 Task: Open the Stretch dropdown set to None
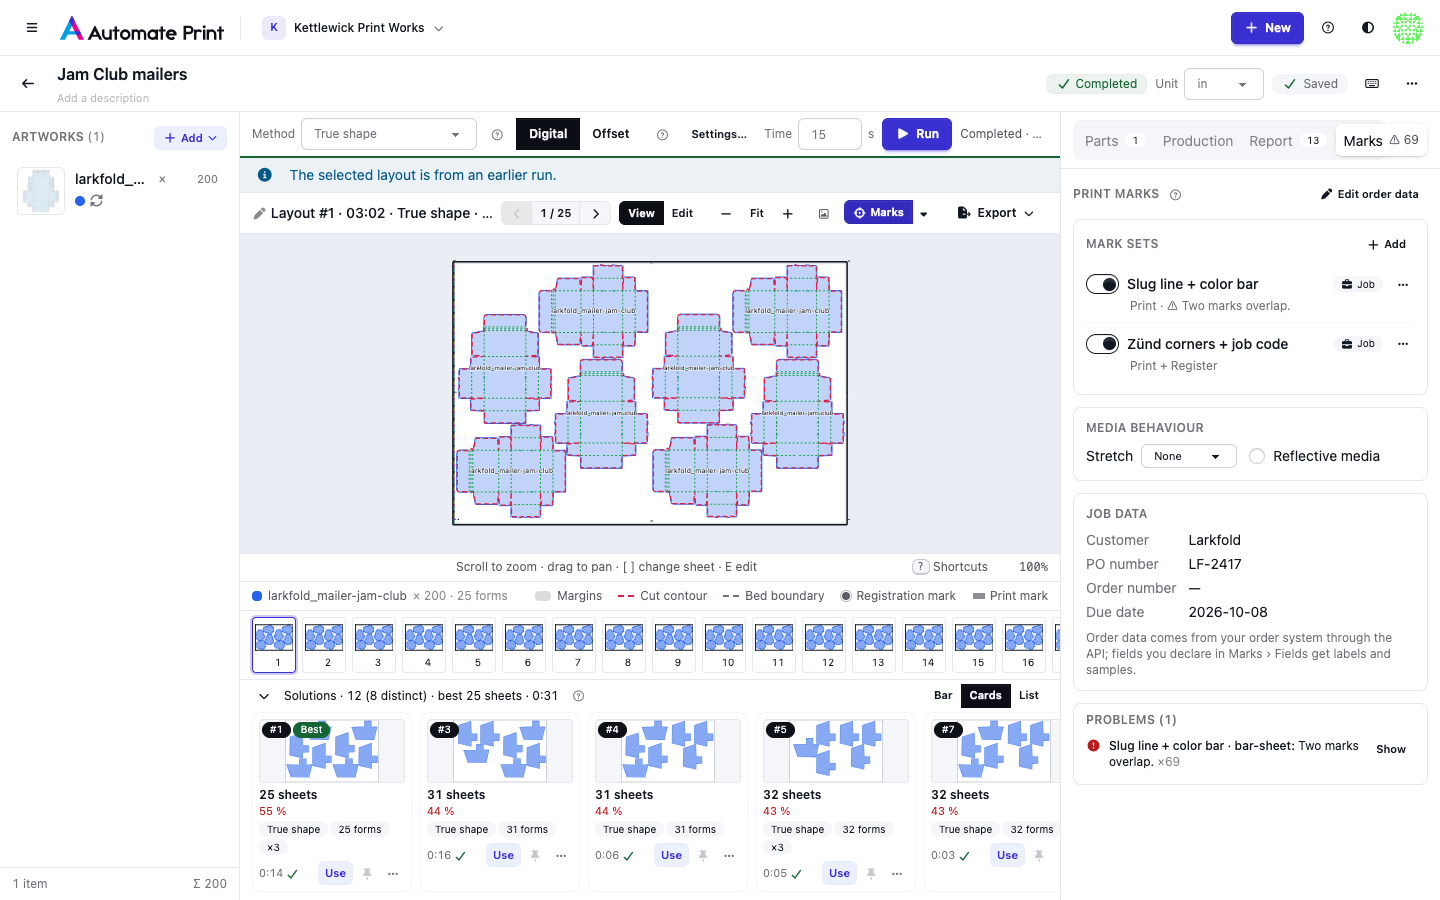pyautogui.click(x=1188, y=456)
